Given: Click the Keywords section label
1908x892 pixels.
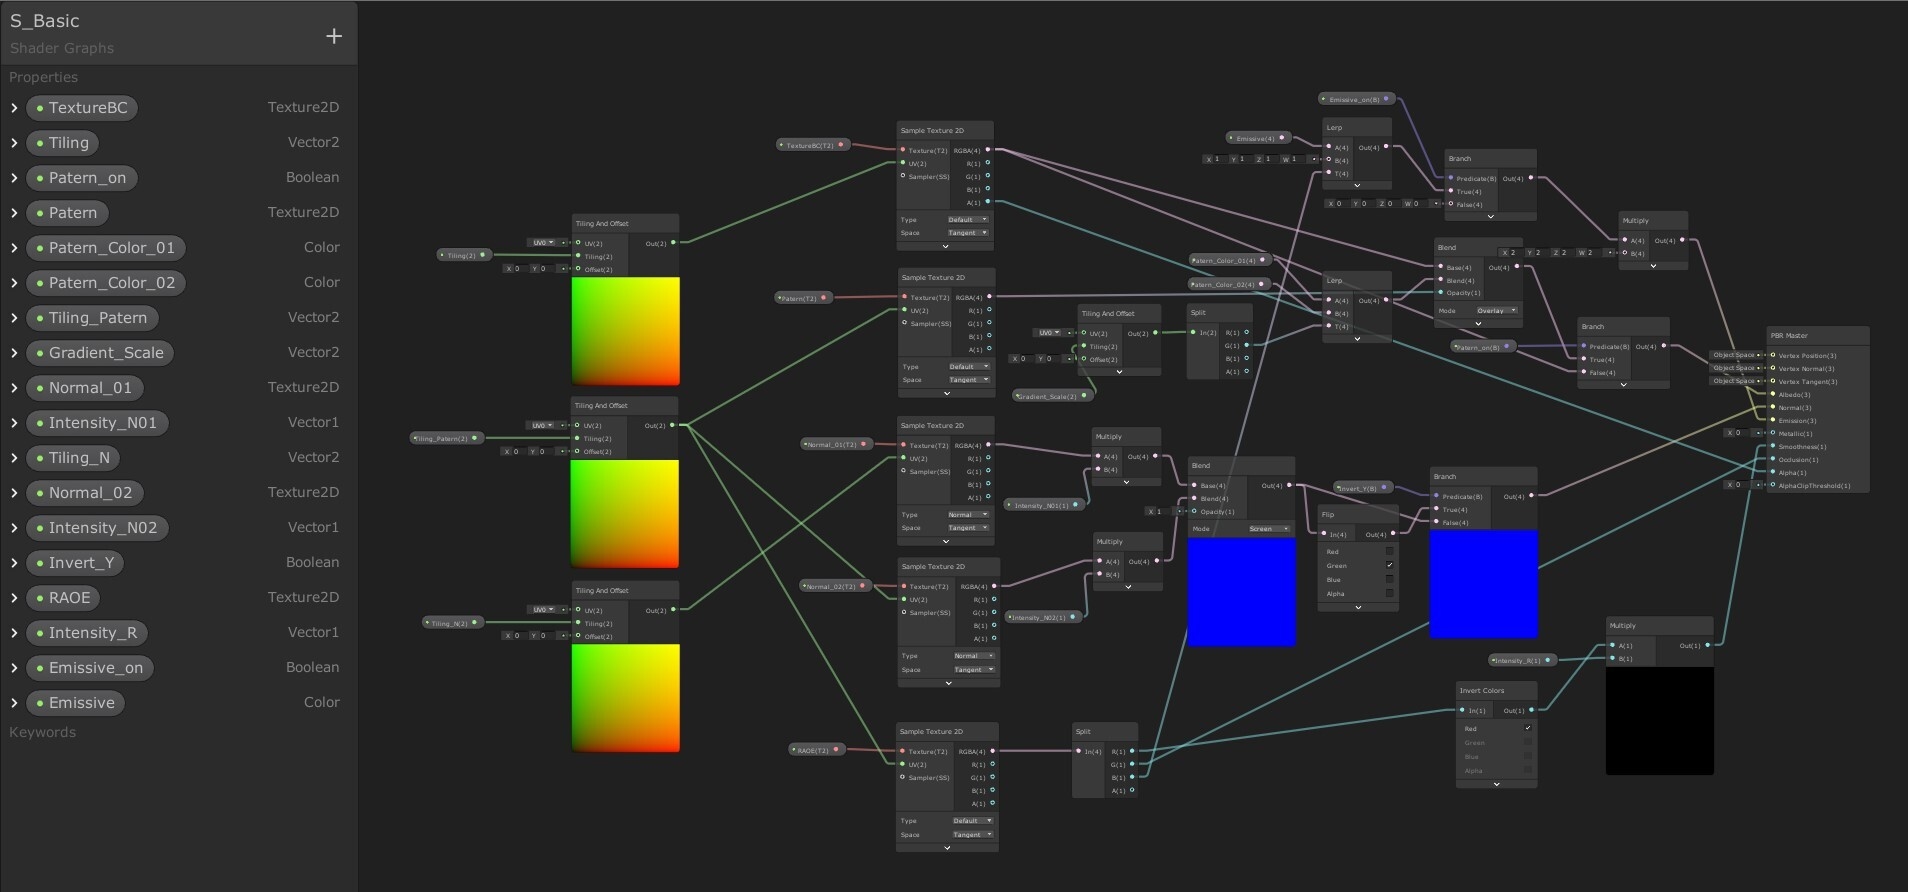Looking at the screenshot, I should click(43, 732).
